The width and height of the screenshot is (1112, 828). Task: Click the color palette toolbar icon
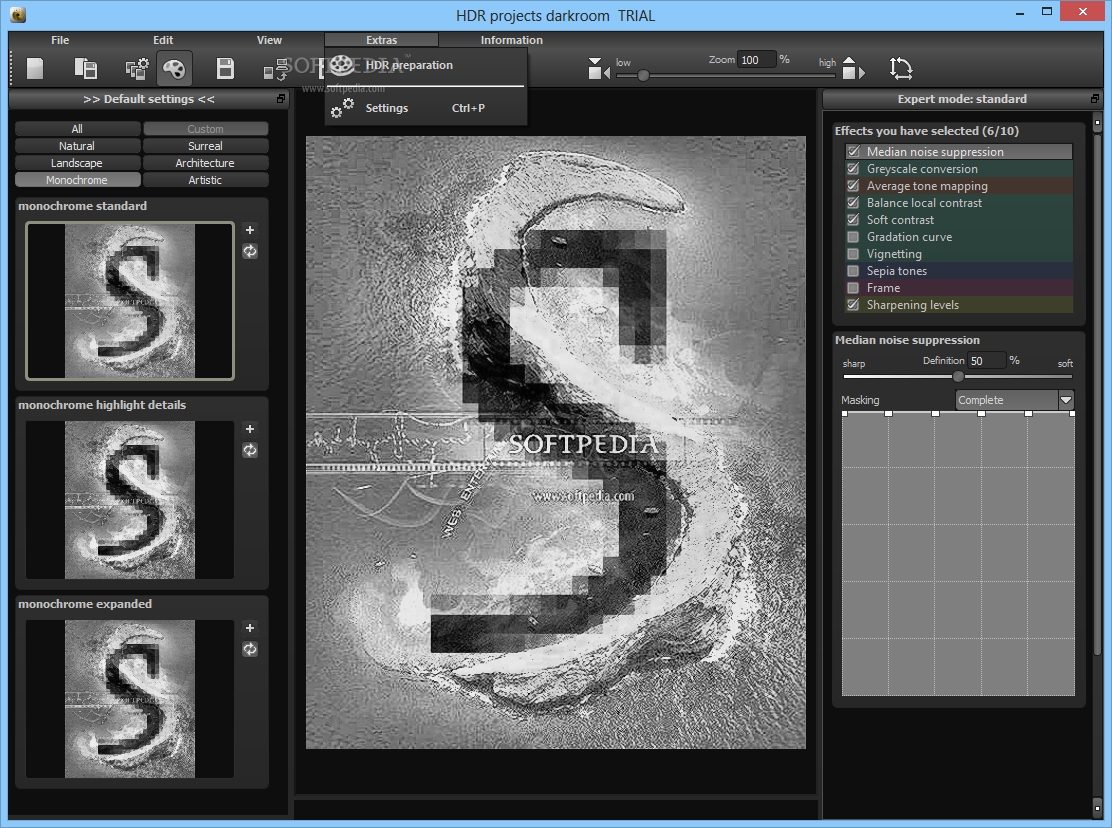click(x=174, y=69)
